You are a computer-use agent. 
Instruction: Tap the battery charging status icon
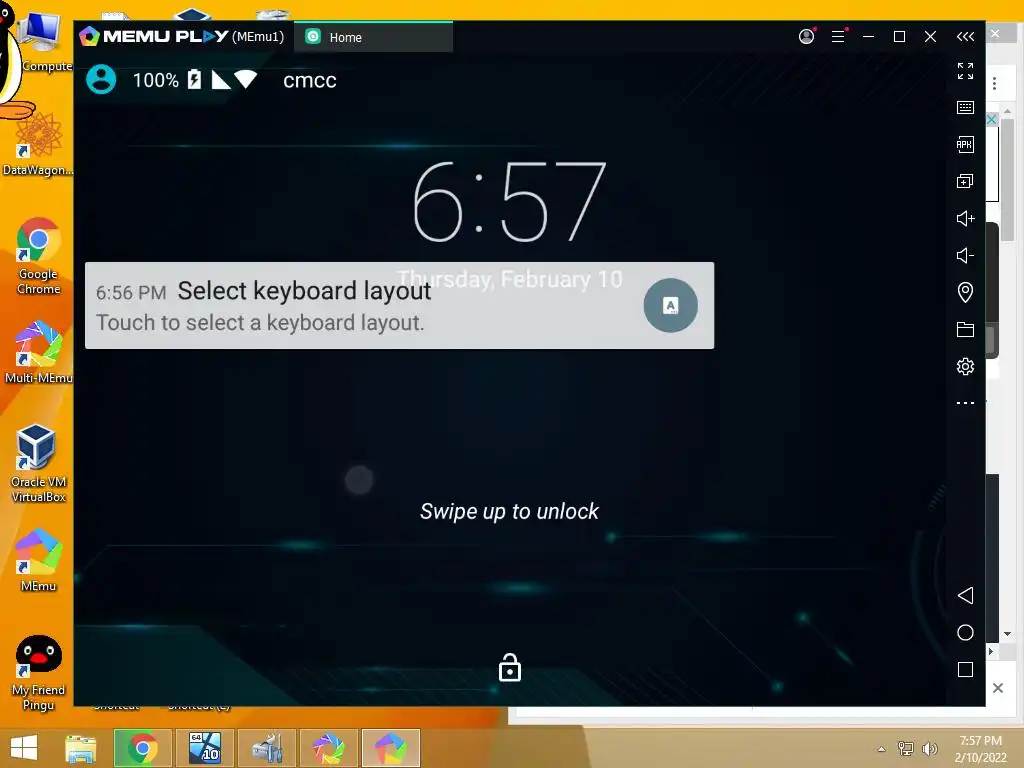click(x=195, y=79)
